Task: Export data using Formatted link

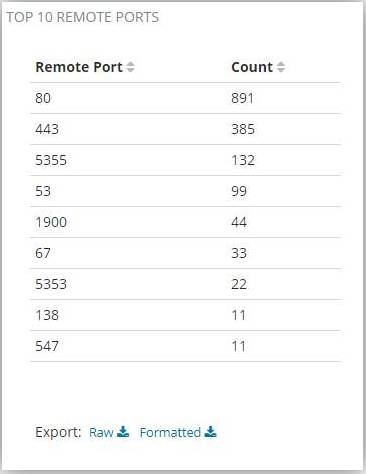Action: 170,432
